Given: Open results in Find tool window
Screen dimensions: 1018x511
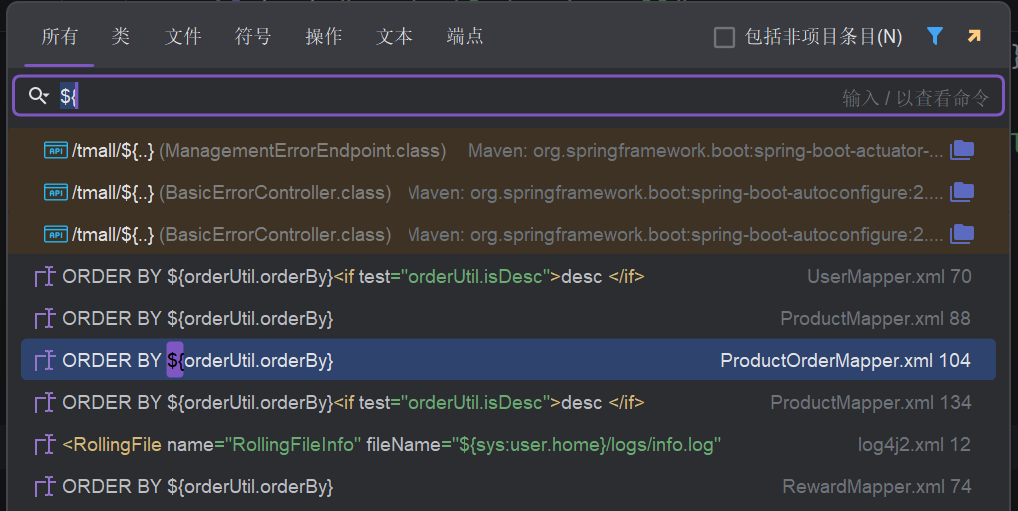Looking at the screenshot, I should [x=974, y=37].
